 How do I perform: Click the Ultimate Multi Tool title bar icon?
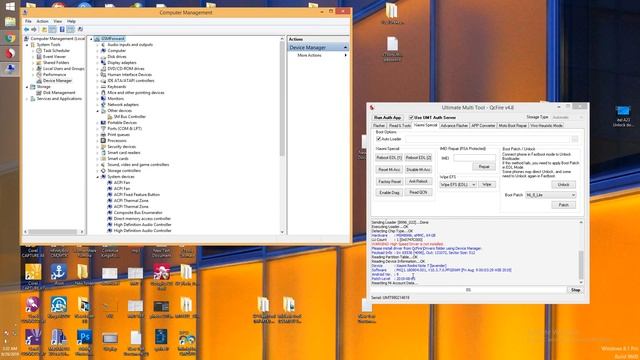(x=372, y=107)
